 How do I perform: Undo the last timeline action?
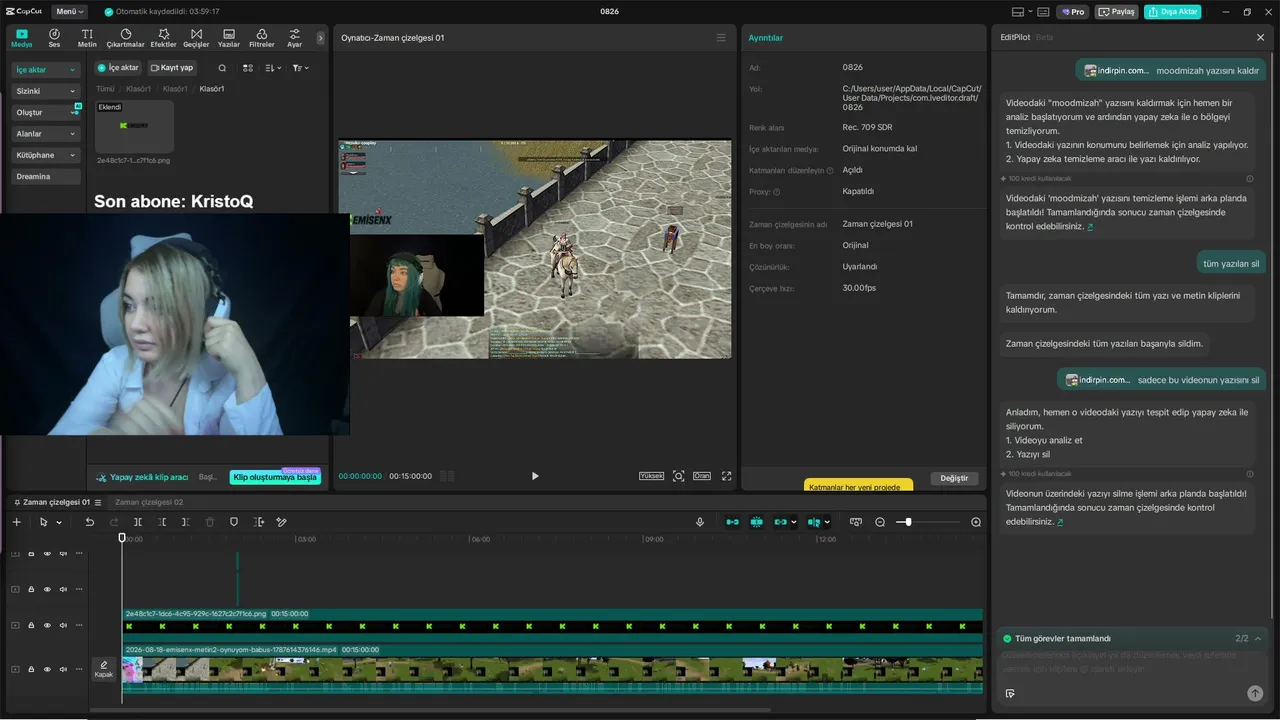(x=89, y=522)
